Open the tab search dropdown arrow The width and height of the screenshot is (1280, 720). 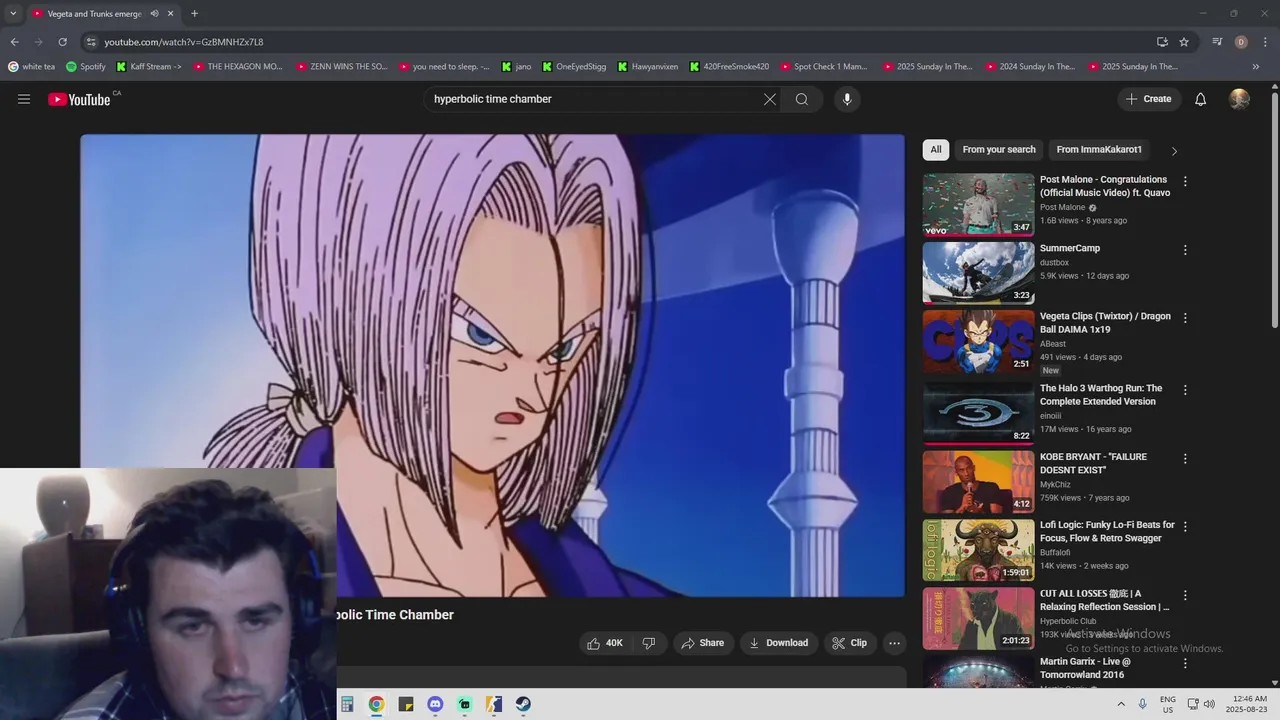coord(12,14)
